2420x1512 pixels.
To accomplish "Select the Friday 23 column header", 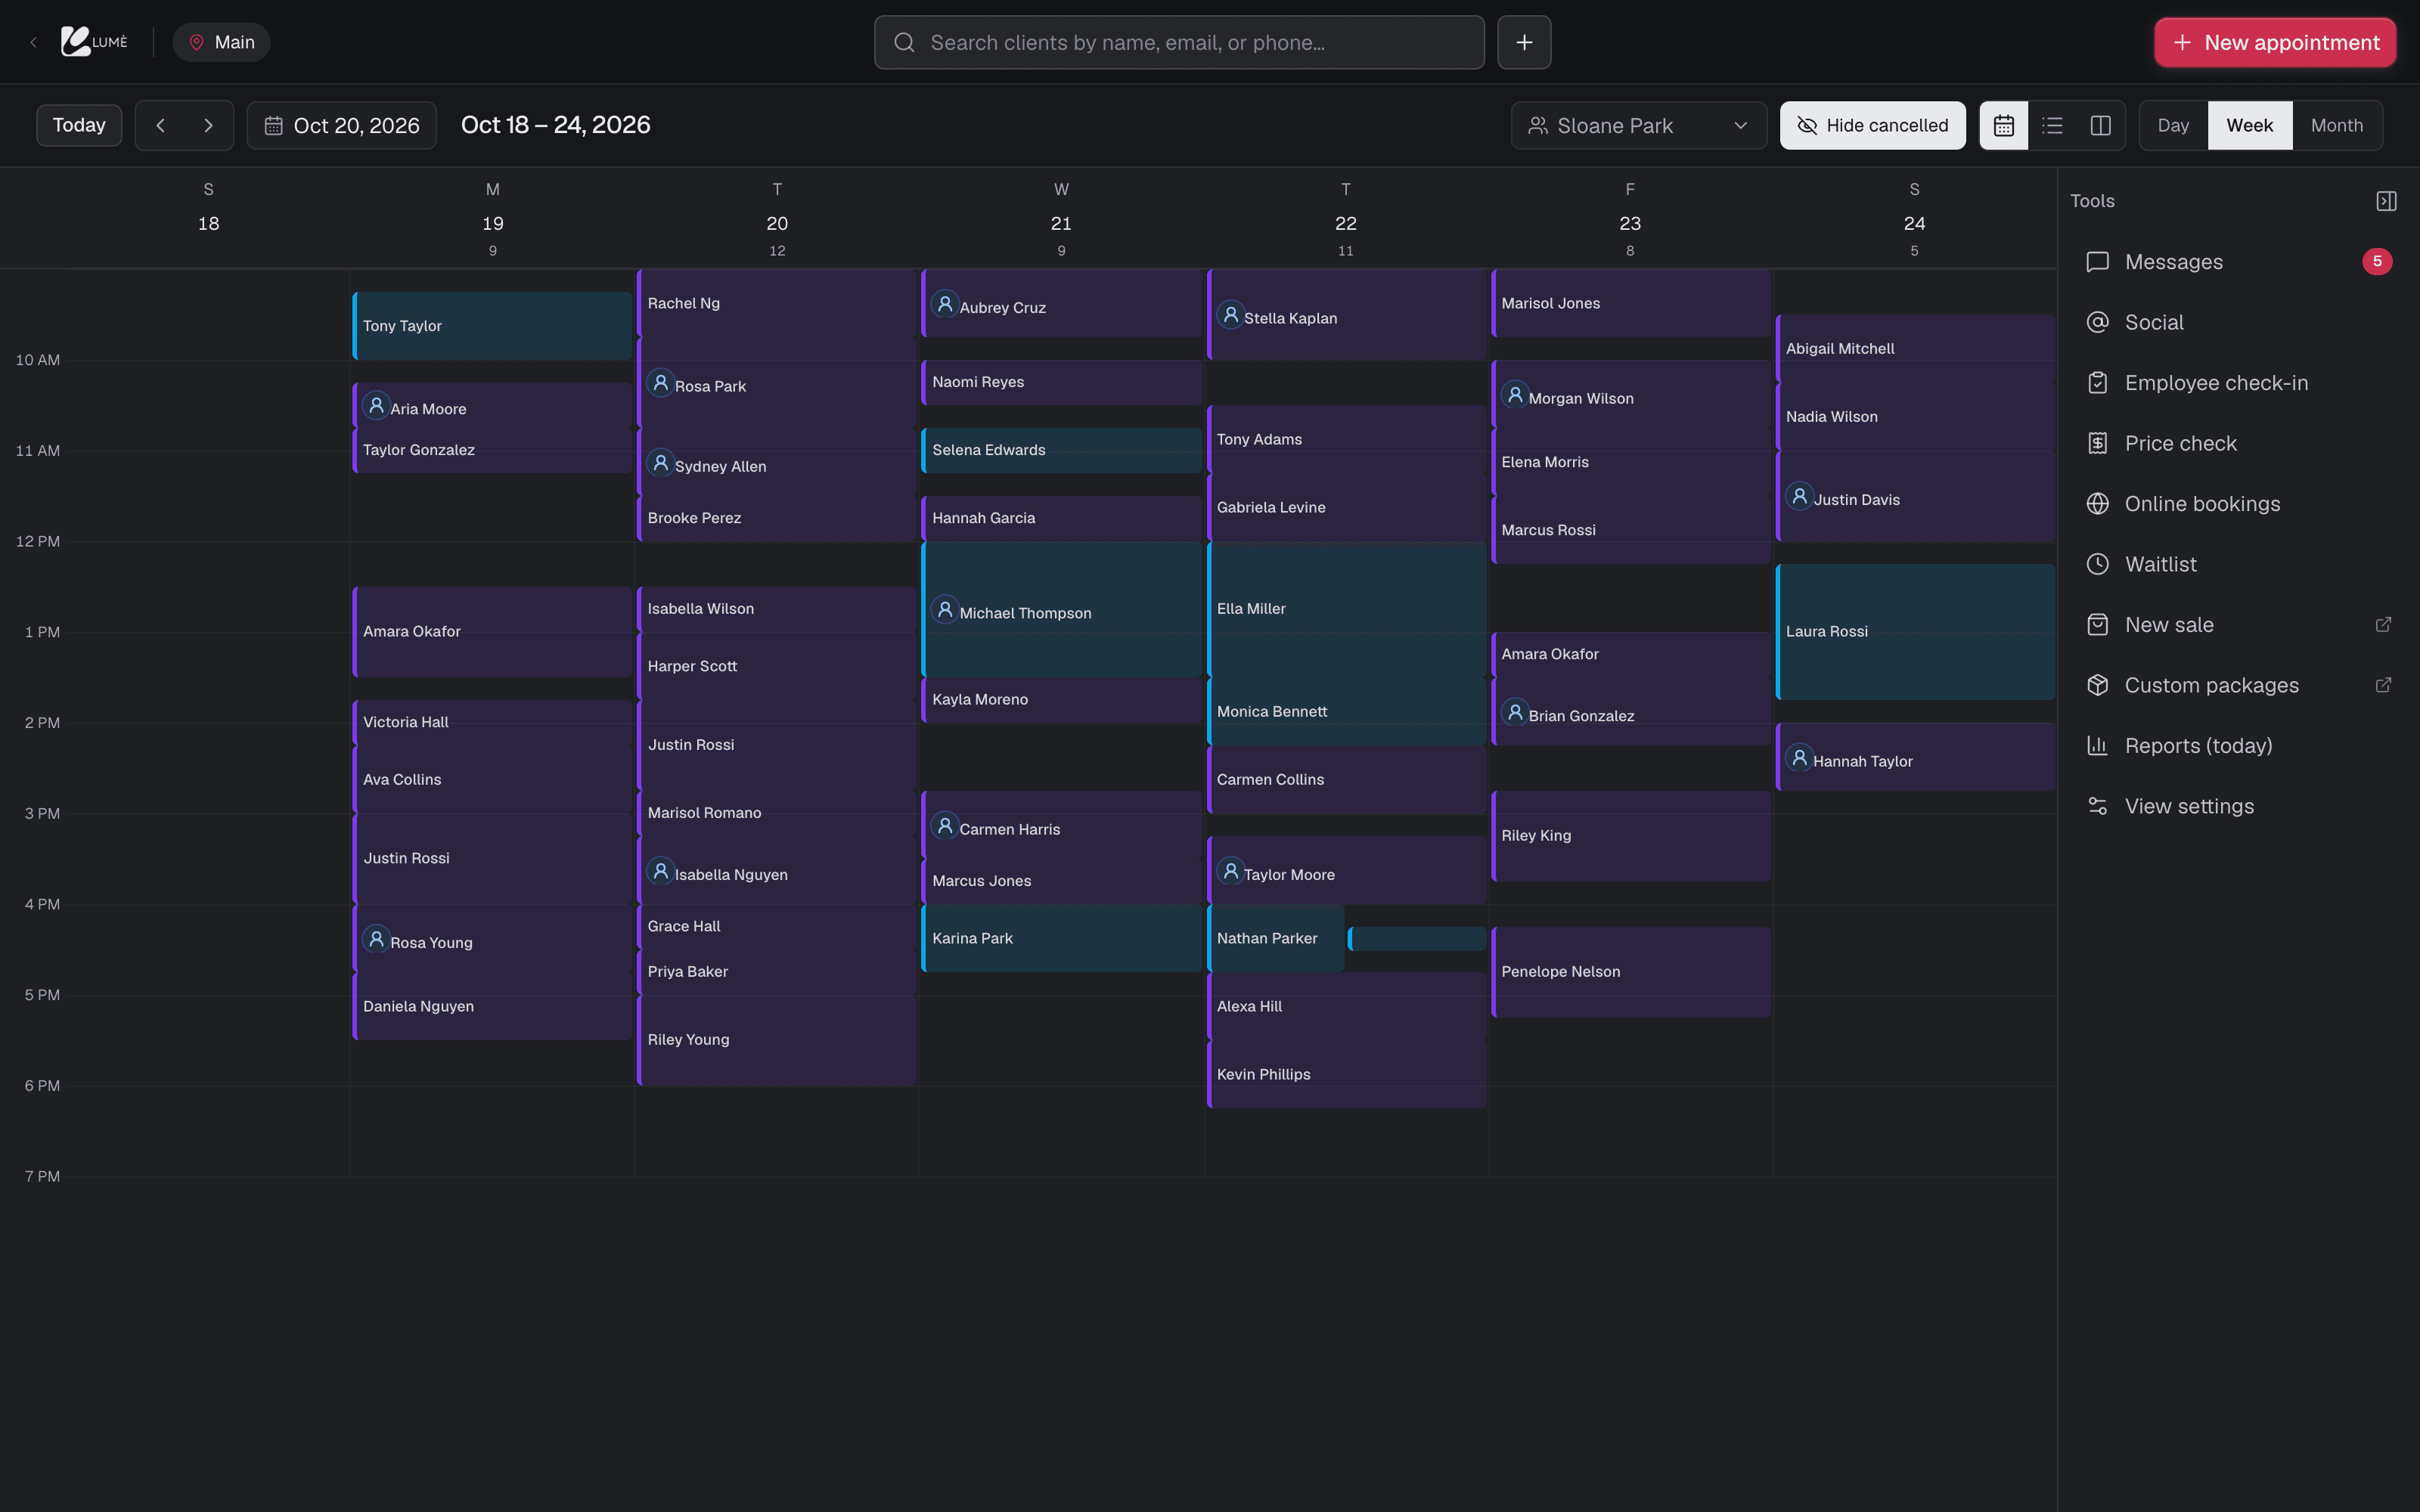I will pyautogui.click(x=1630, y=219).
